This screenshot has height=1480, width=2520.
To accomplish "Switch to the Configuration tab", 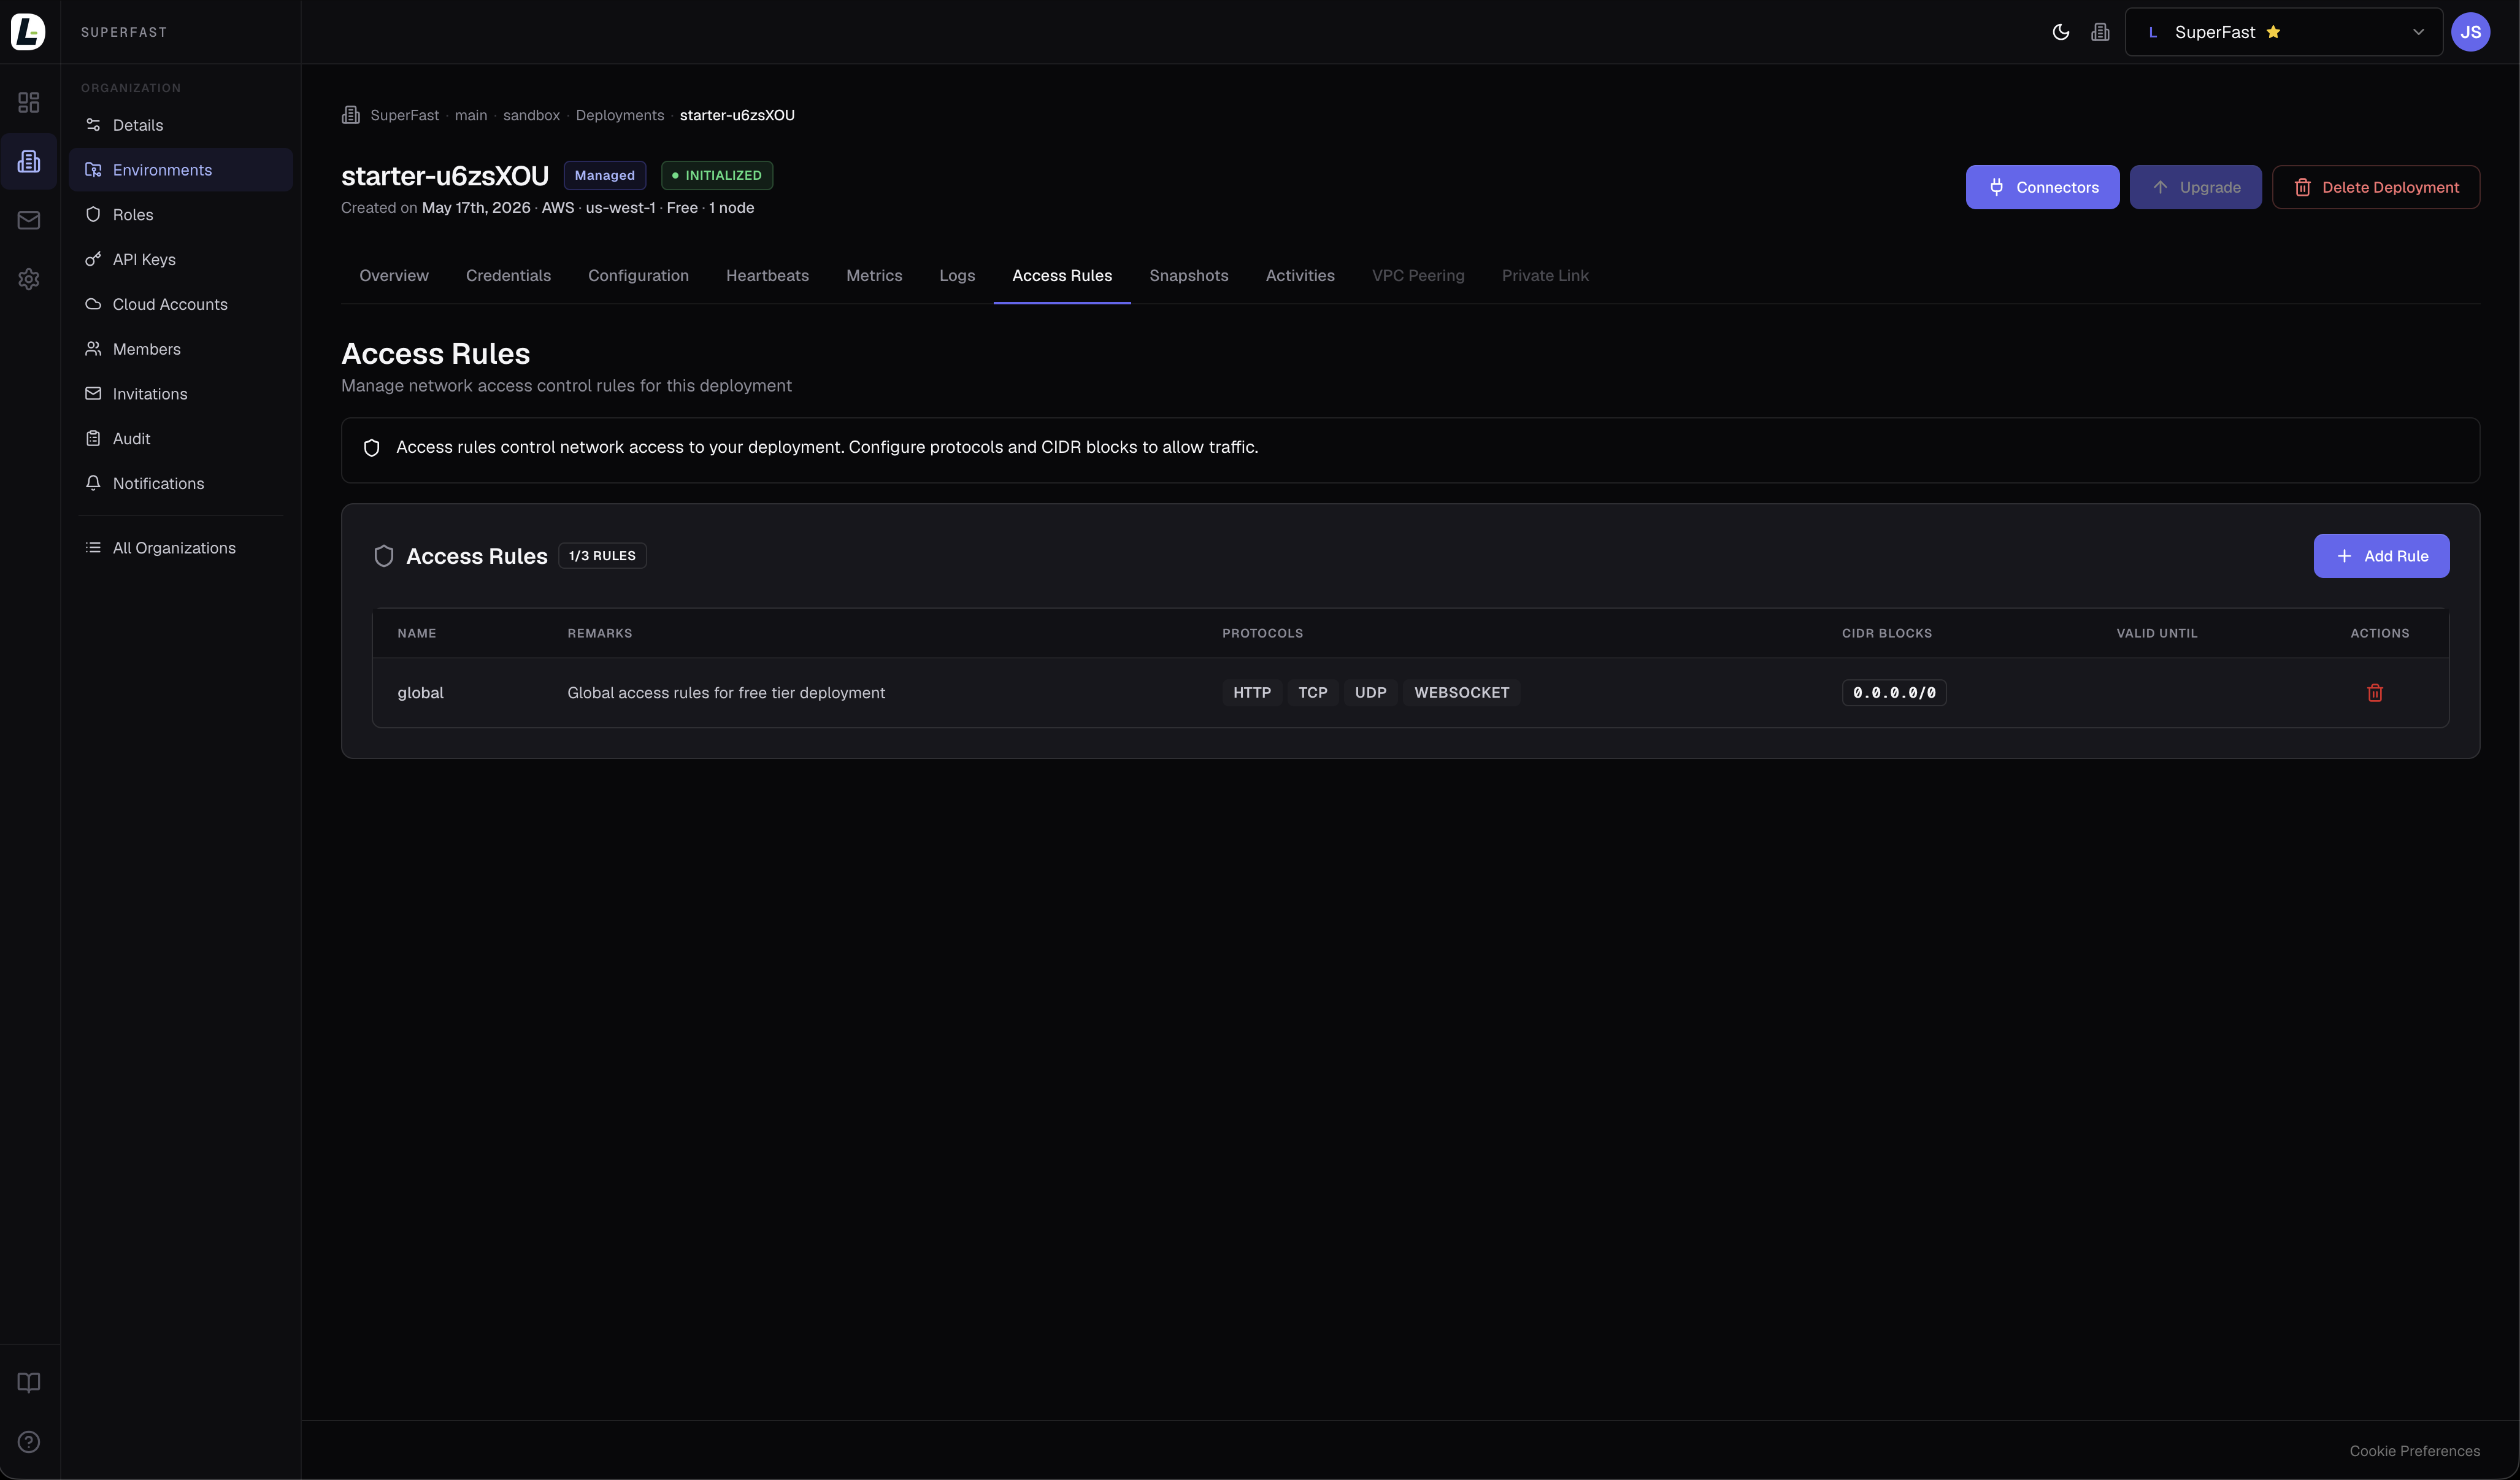I will [638, 275].
